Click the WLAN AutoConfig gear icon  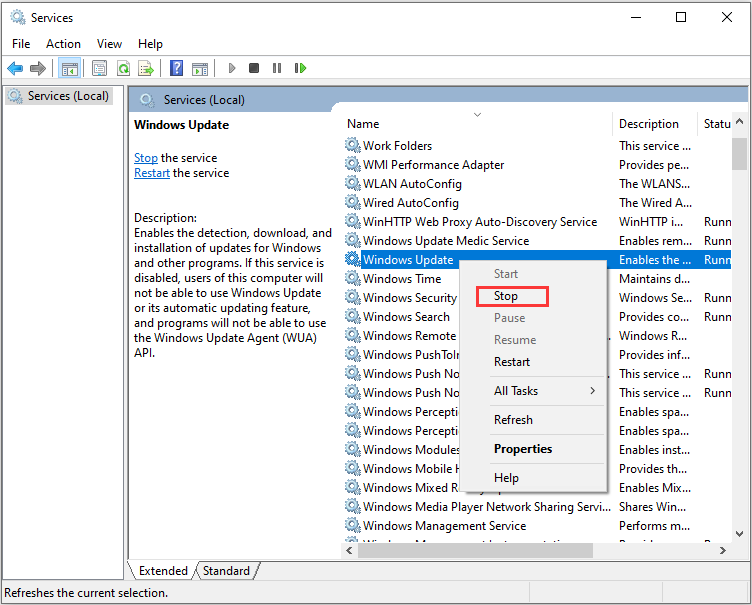click(x=352, y=183)
